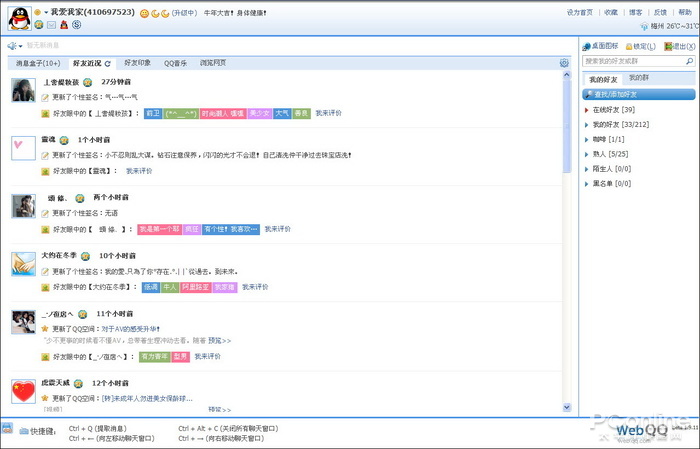This screenshot has width=700, height=449.
Task: Open the status dropdown arrow beside 我爱我家
Action: point(46,12)
